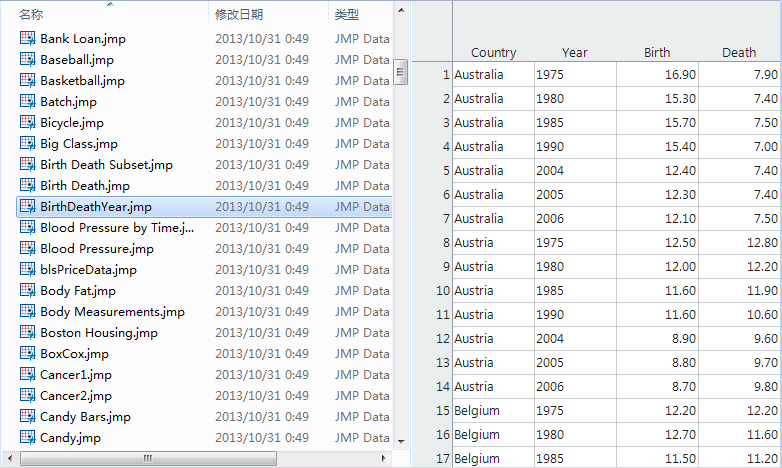Select the file name Body Fat.jmp
Screen dimensions: 782x468
pyautogui.click(x=78, y=290)
